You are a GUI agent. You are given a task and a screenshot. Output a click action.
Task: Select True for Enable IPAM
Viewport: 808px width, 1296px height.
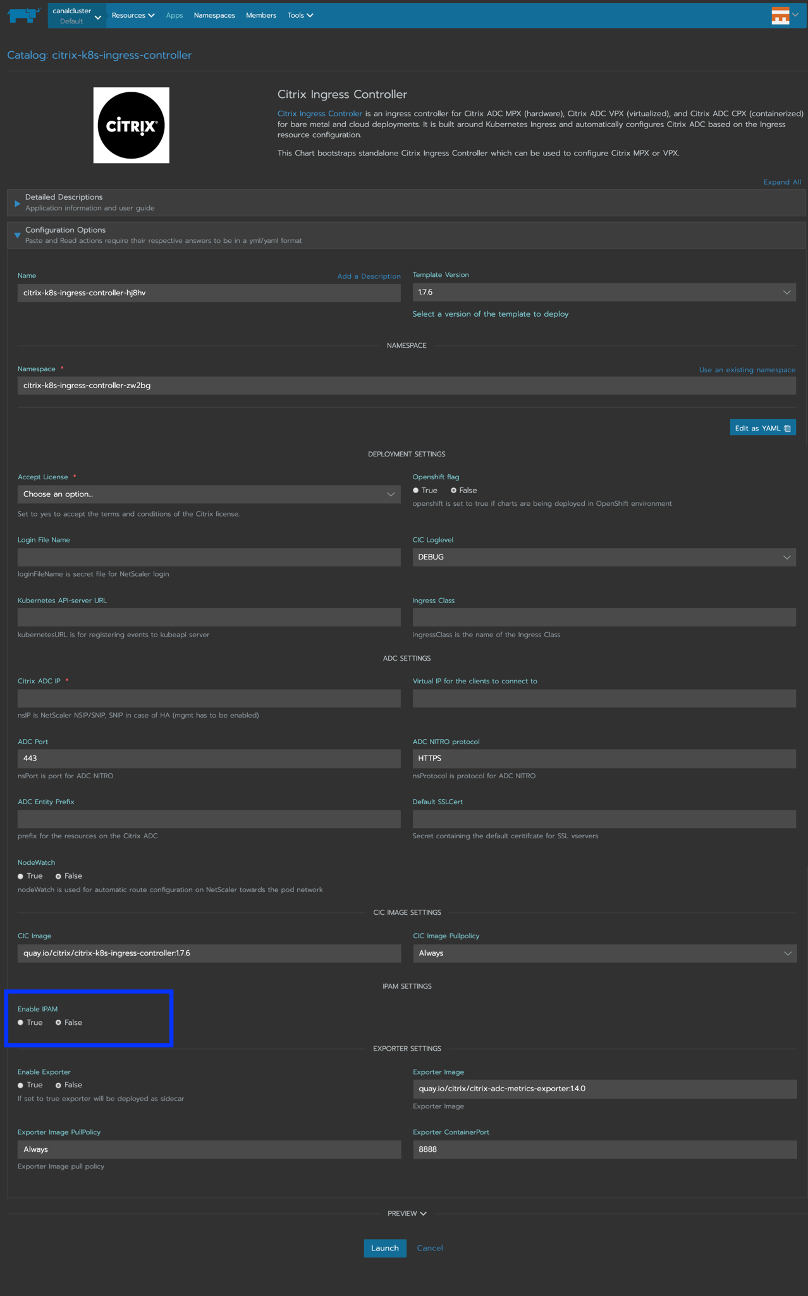point(21,1023)
